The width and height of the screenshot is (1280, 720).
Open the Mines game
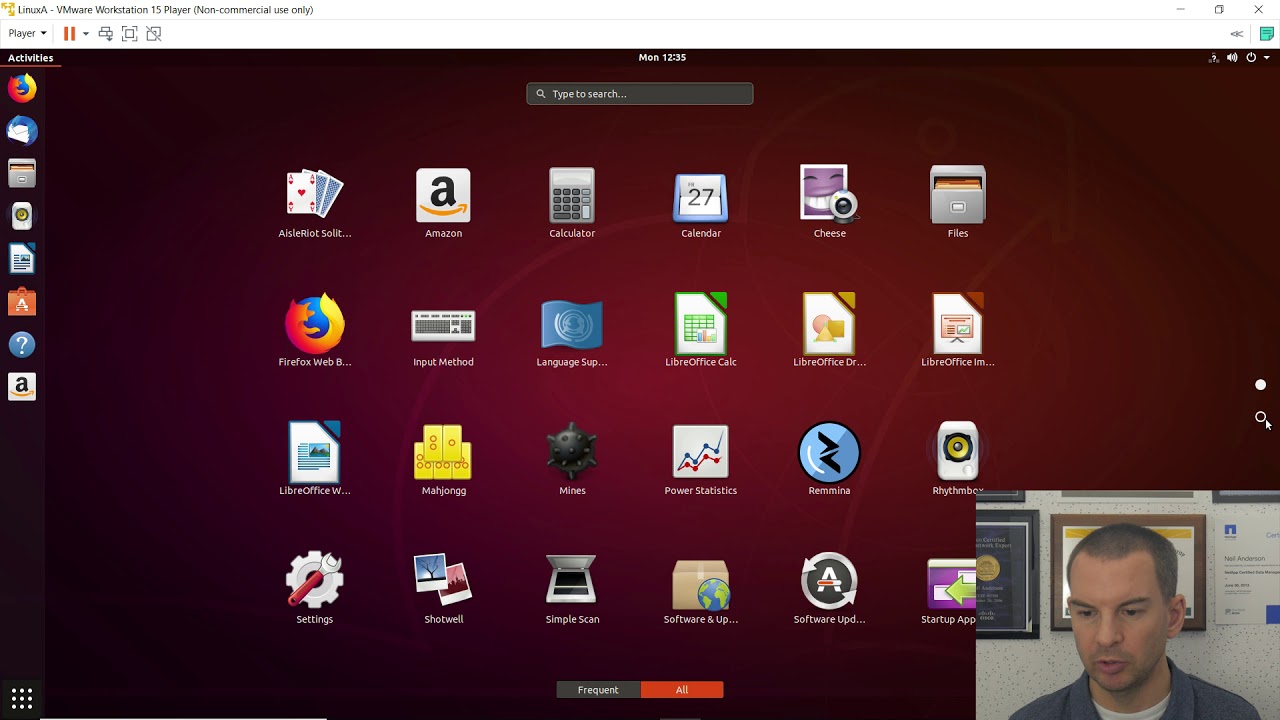(x=572, y=460)
